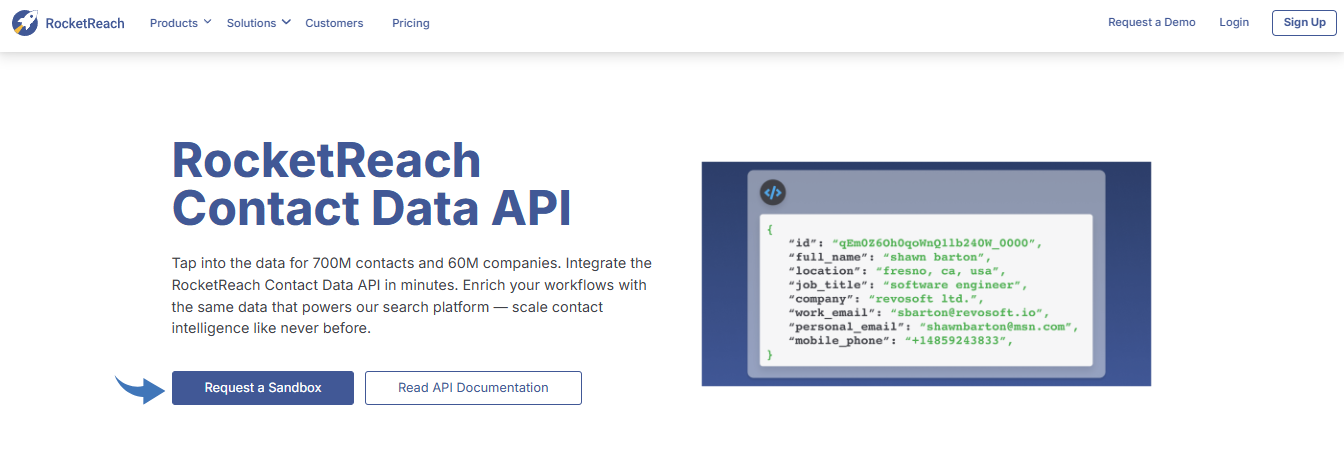The width and height of the screenshot is (1344, 450).
Task: Click the Request a Sandbox button
Action: [263, 388]
